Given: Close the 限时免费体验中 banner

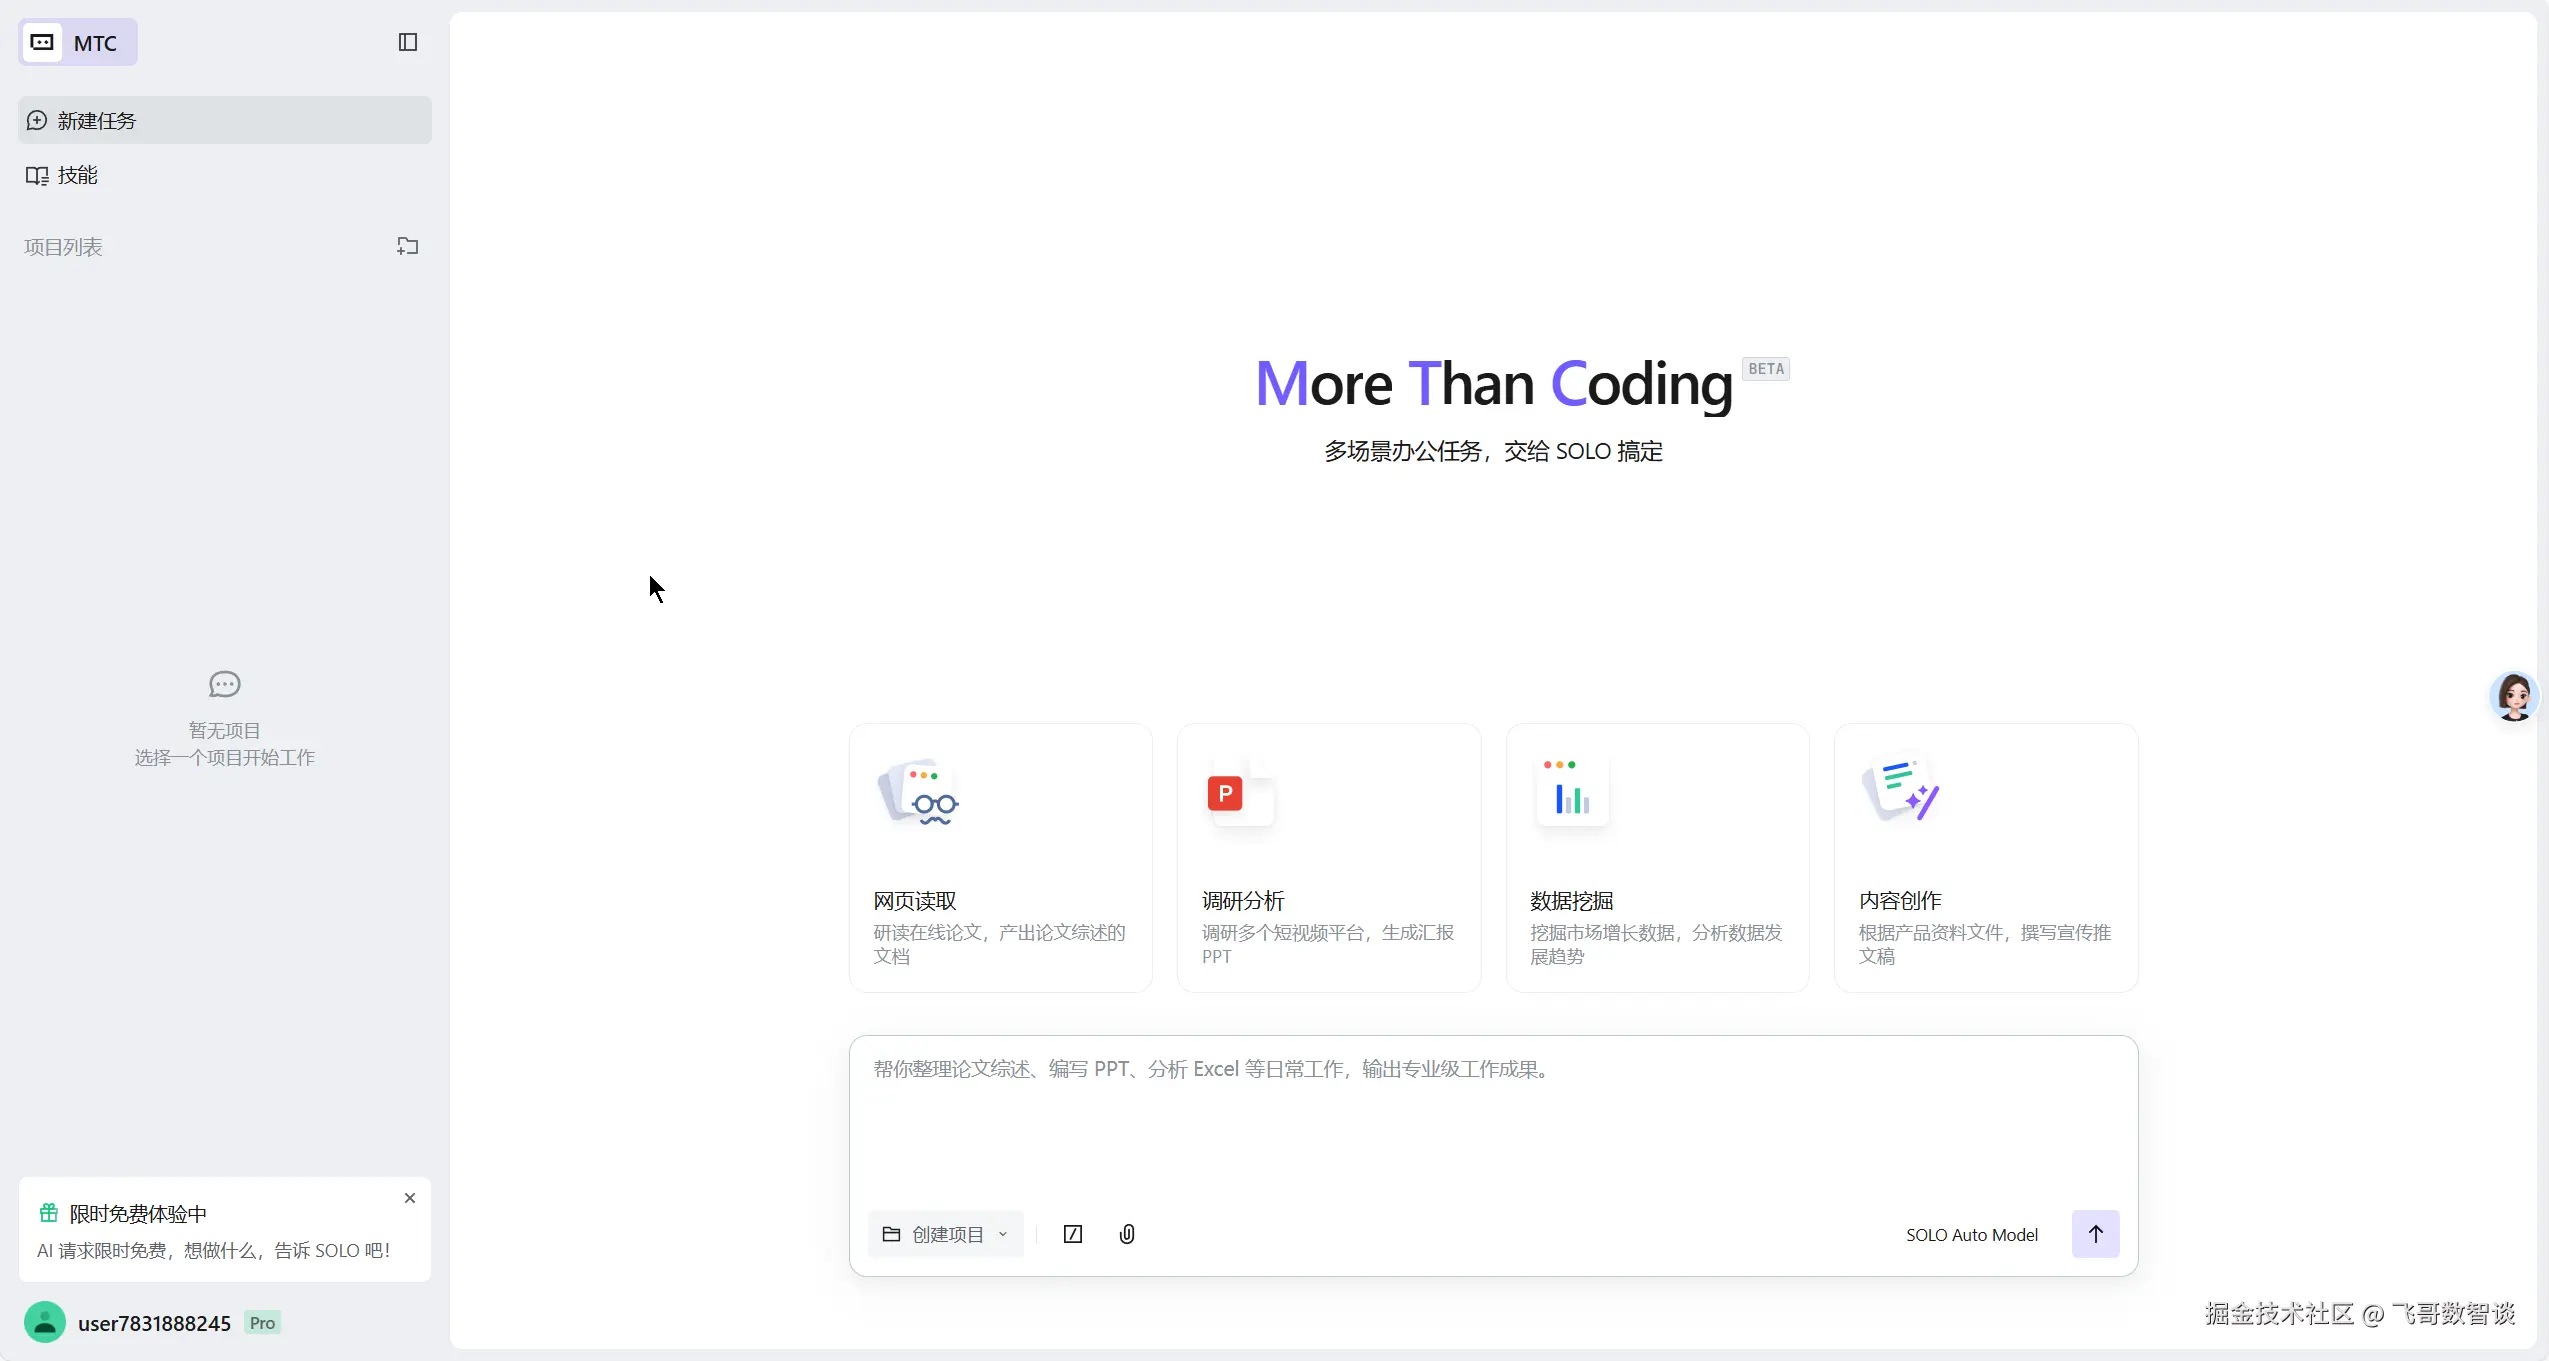Looking at the screenshot, I should coord(409,1198).
